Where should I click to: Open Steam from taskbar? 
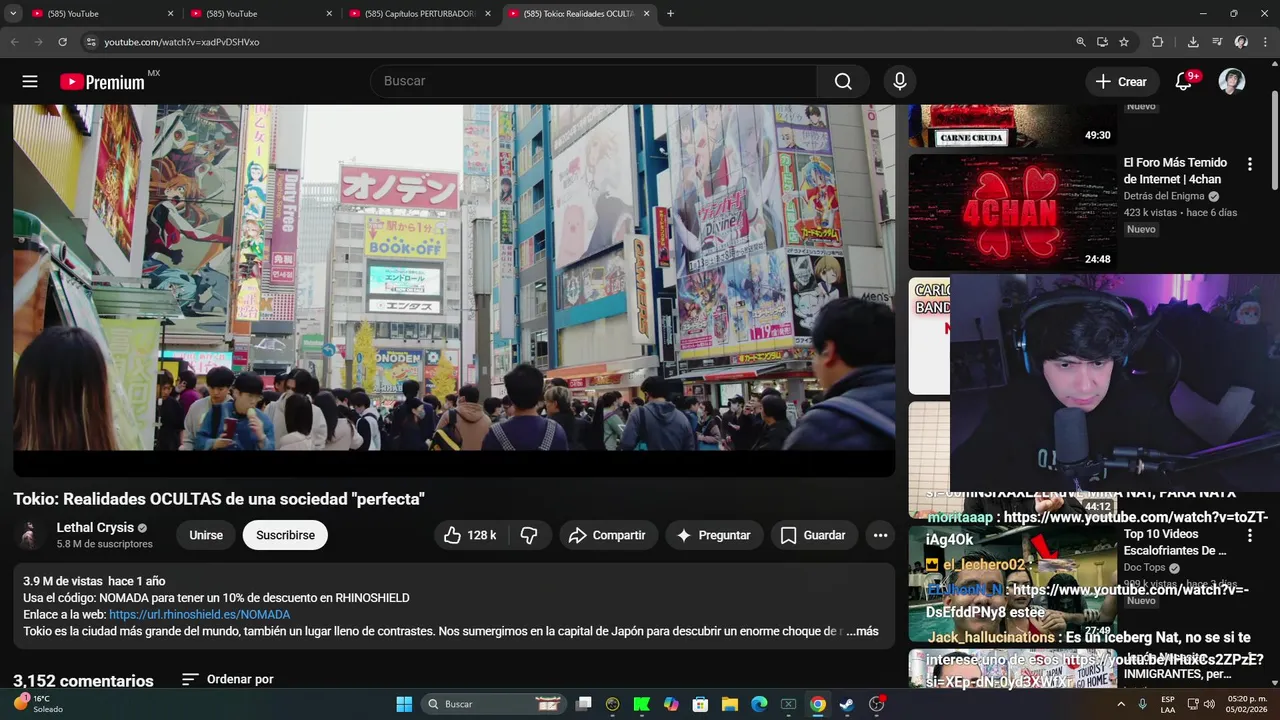[846, 704]
